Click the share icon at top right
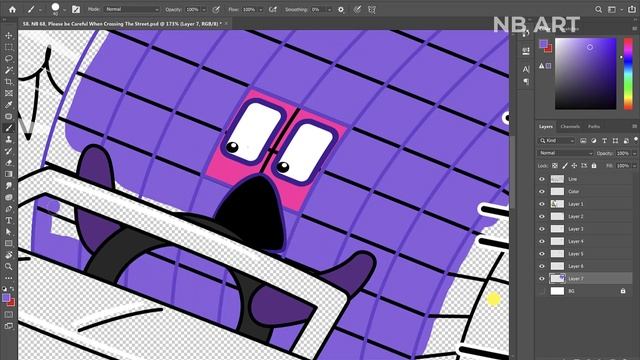Screen dimensions: 640x360 [x=632, y=9]
